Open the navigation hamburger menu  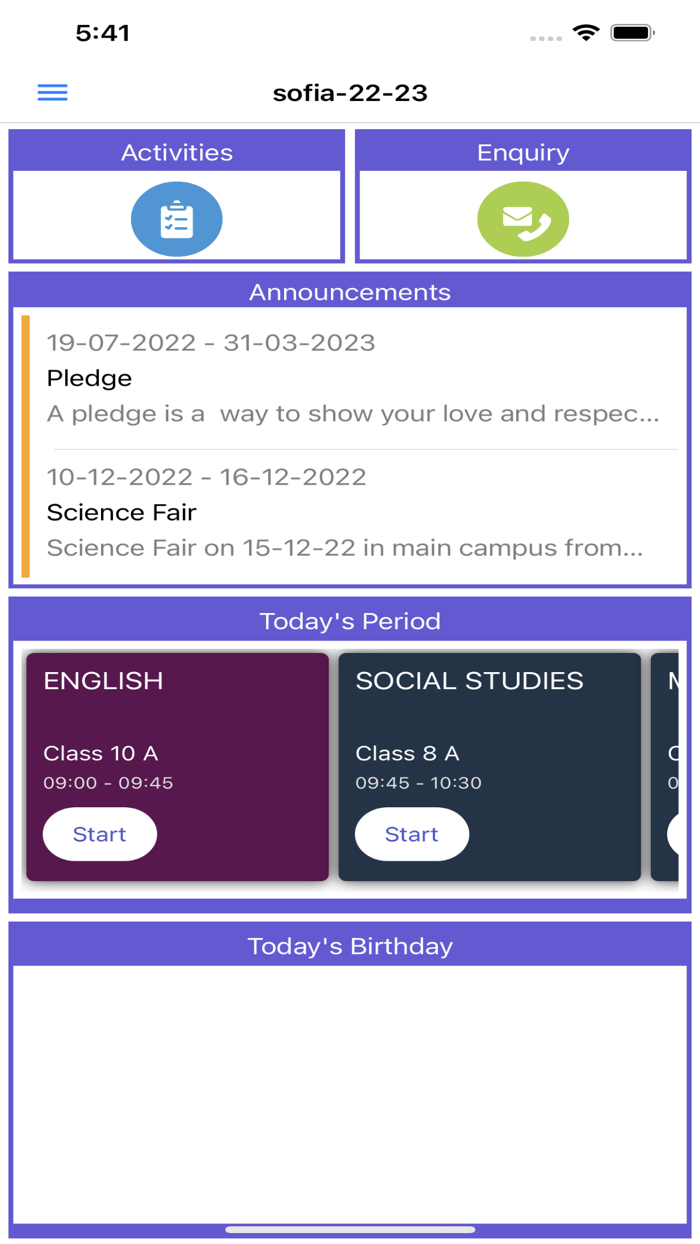click(51, 92)
